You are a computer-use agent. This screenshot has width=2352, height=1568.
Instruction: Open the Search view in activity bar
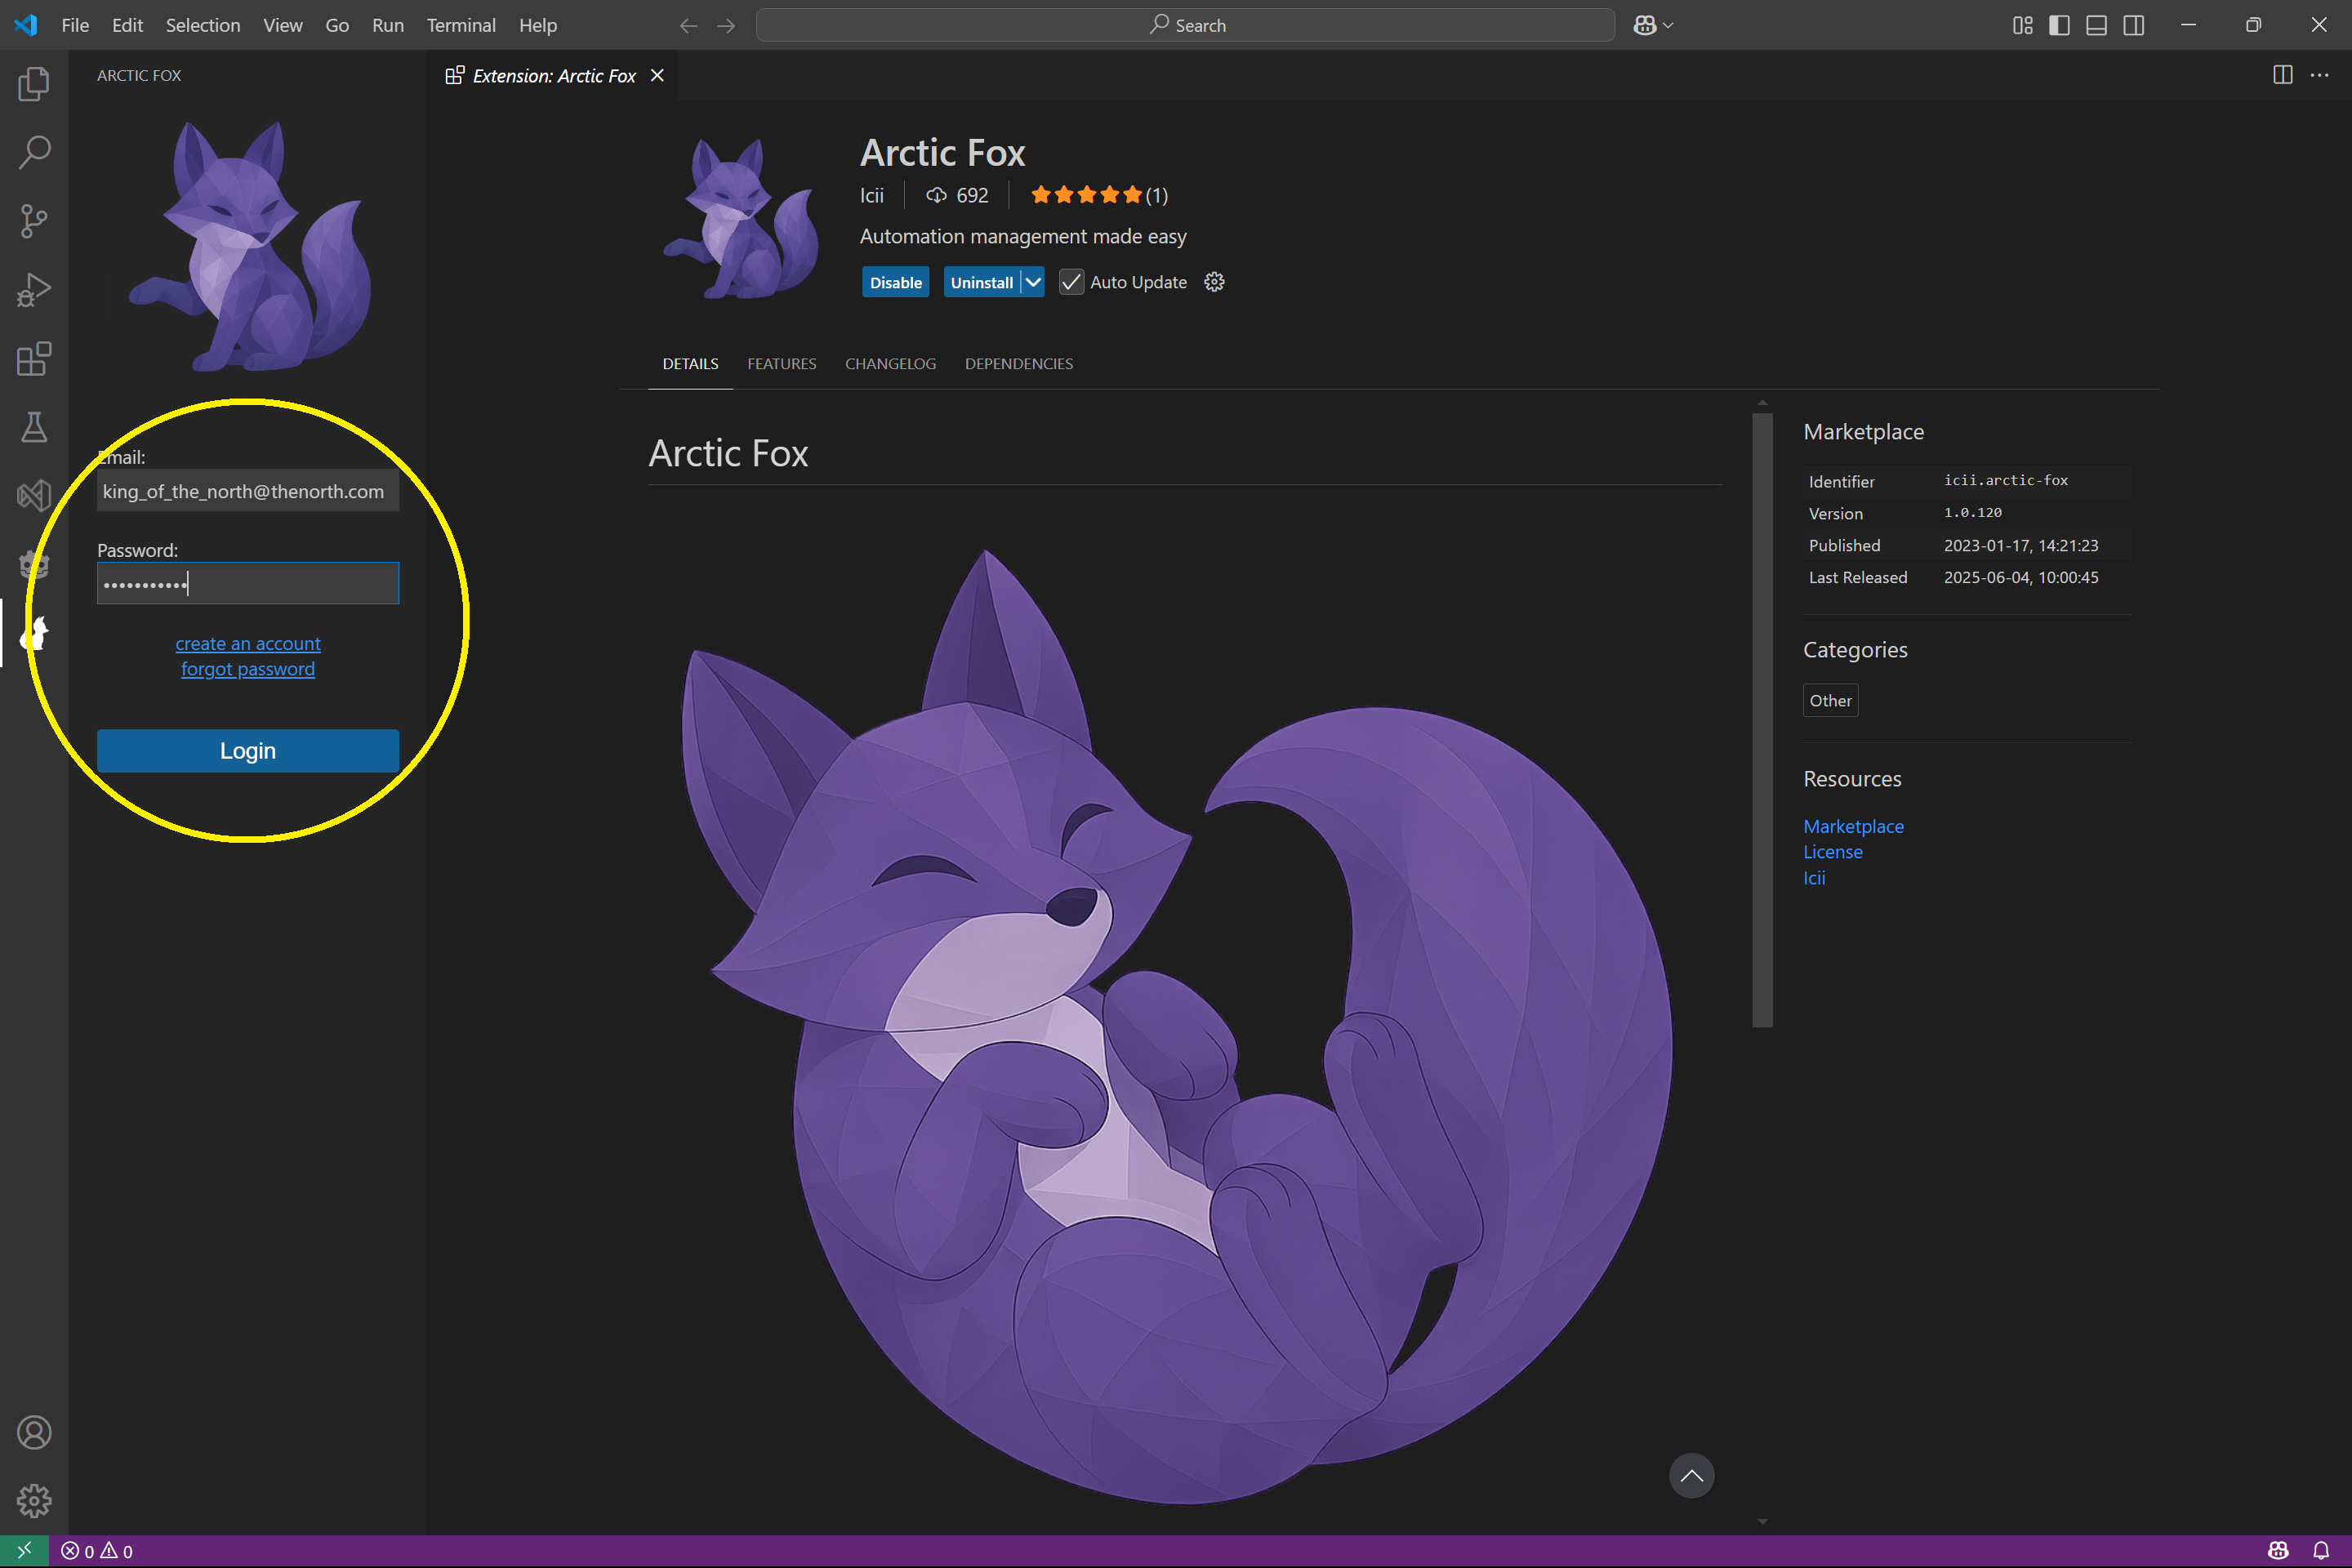coord(34,152)
